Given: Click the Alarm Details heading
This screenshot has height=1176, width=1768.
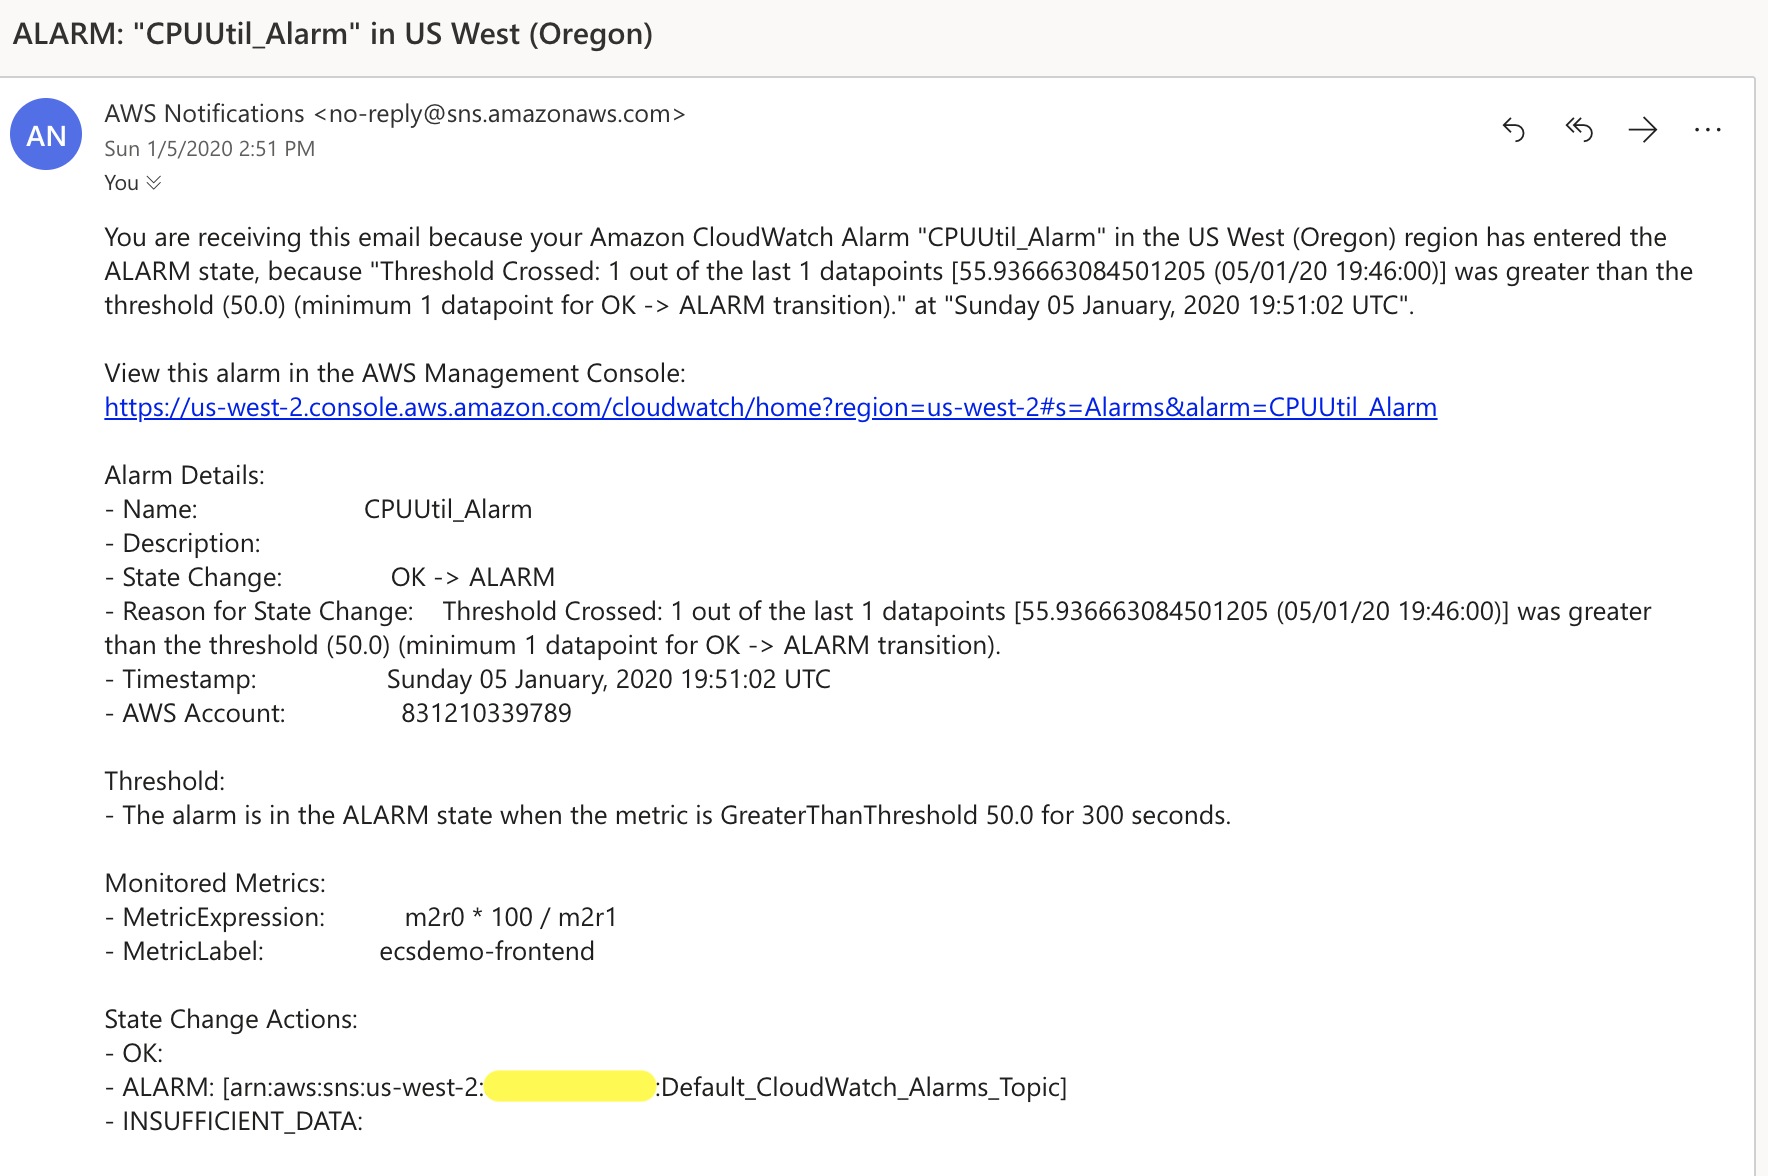Looking at the screenshot, I should [184, 476].
